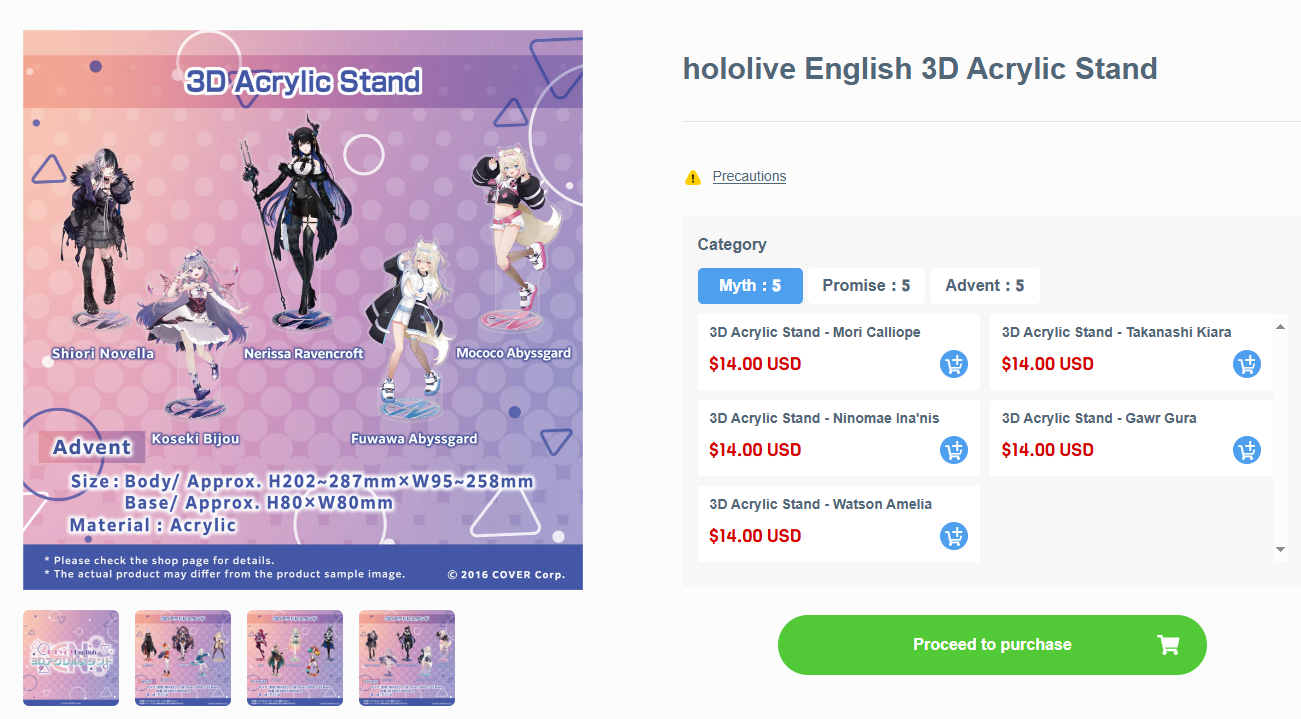This screenshot has height=719, width=1301.
Task: Switch to the Promise : 5 category
Action: [866, 286]
